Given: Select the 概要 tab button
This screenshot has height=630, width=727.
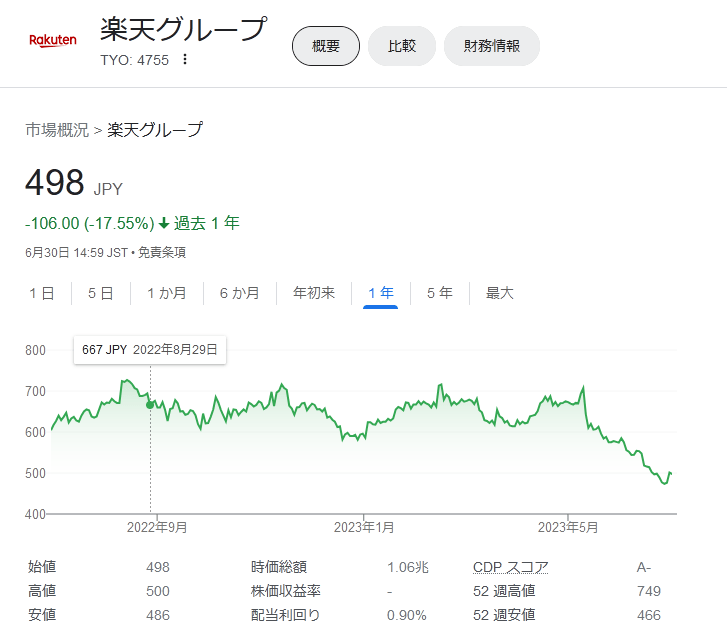Looking at the screenshot, I should coord(325,46).
